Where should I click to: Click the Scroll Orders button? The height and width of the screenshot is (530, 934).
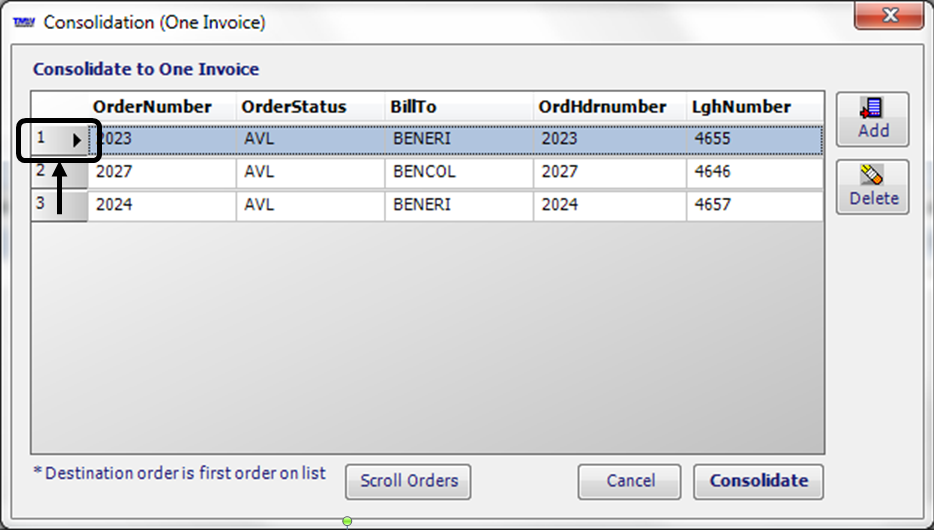408,481
